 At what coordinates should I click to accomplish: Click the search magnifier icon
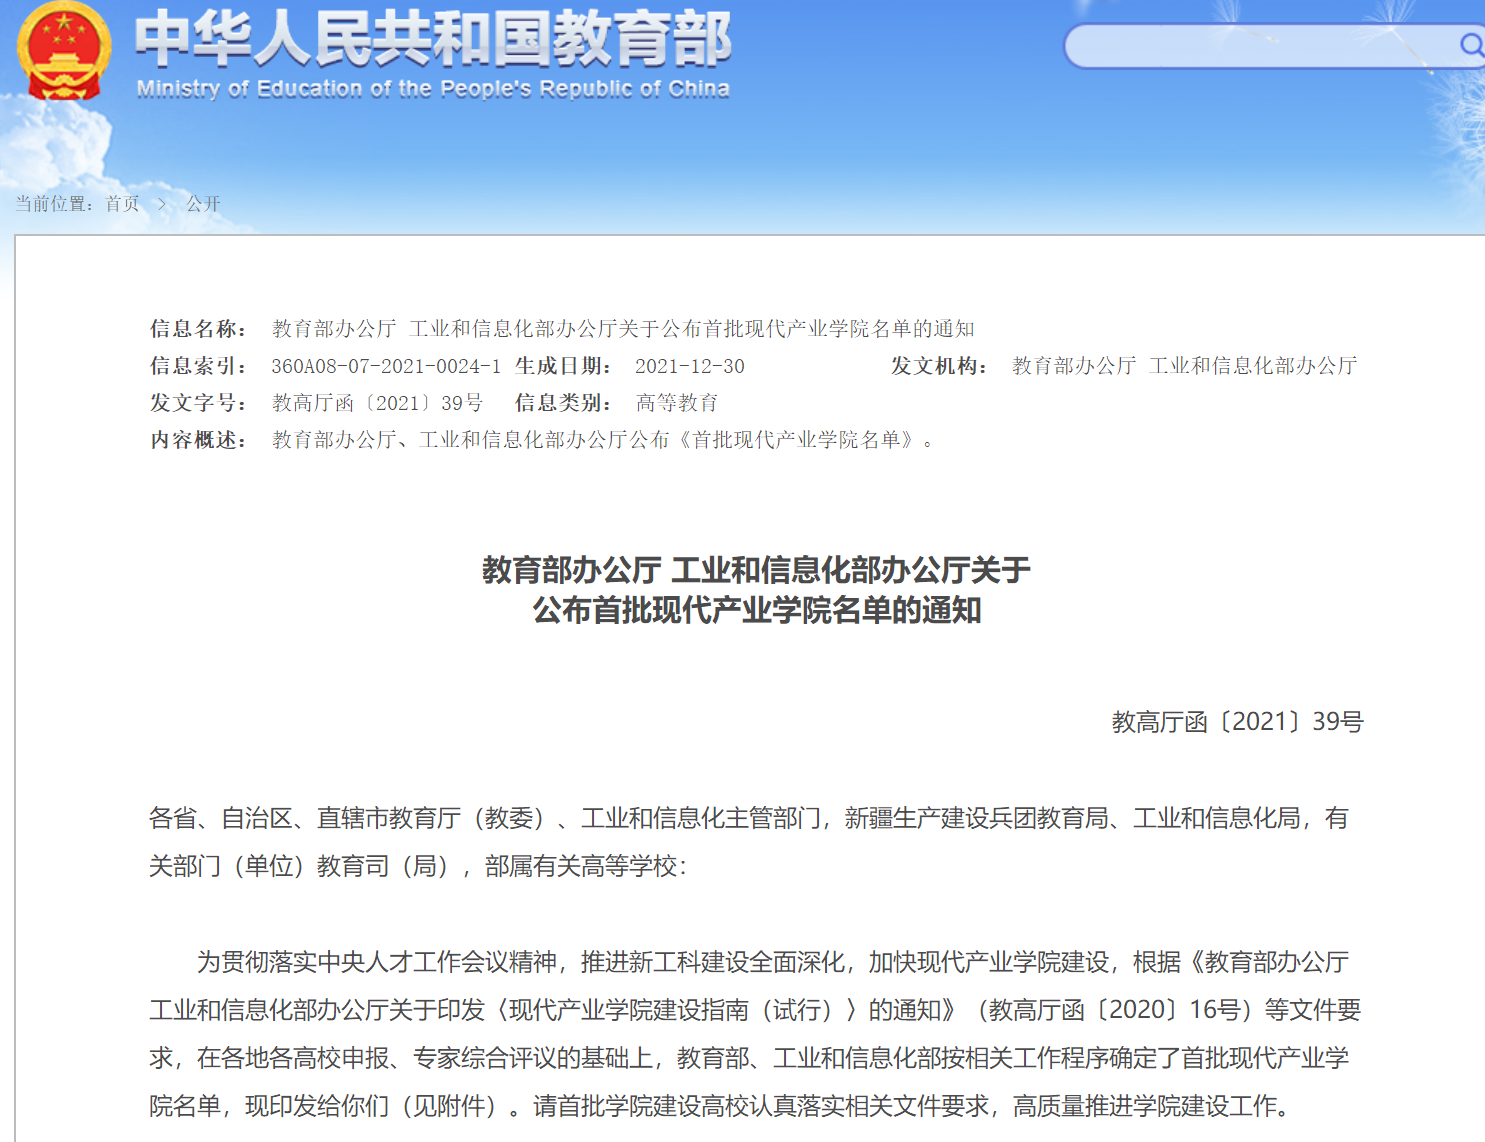[1470, 45]
